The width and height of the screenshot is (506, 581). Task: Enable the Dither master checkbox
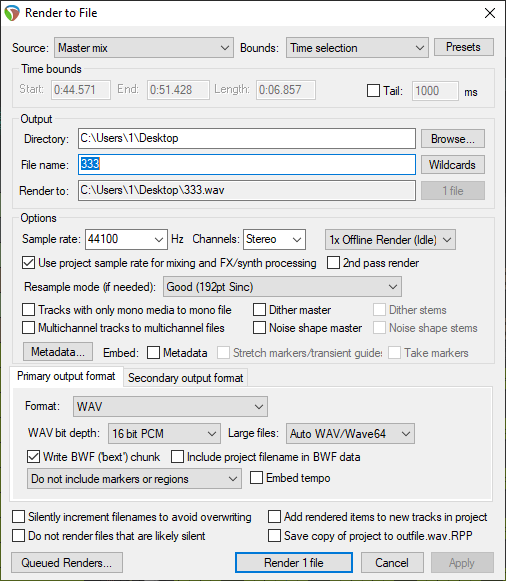[259, 309]
